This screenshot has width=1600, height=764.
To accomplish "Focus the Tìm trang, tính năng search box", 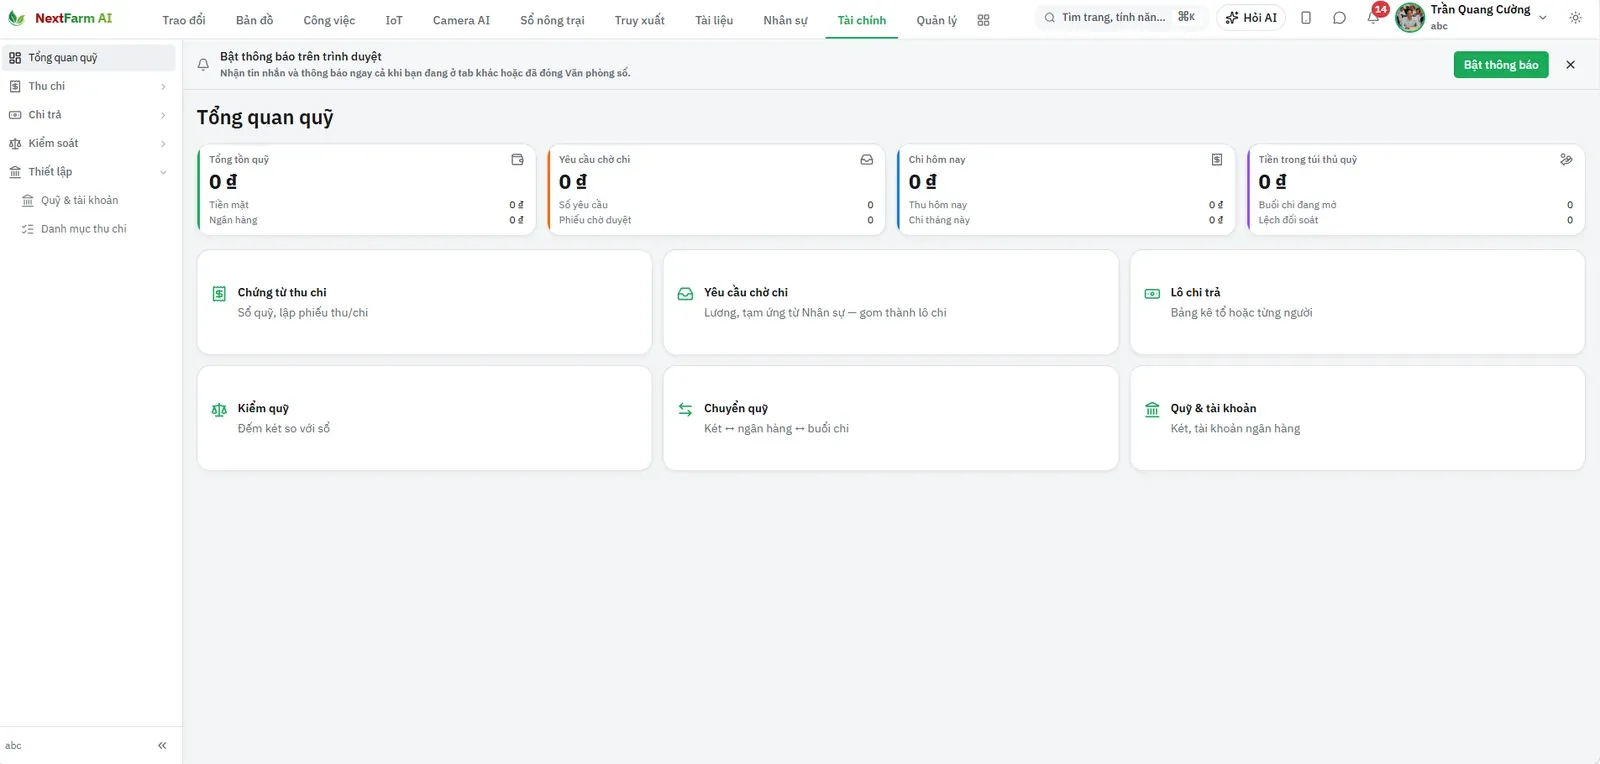I will tap(1120, 18).
